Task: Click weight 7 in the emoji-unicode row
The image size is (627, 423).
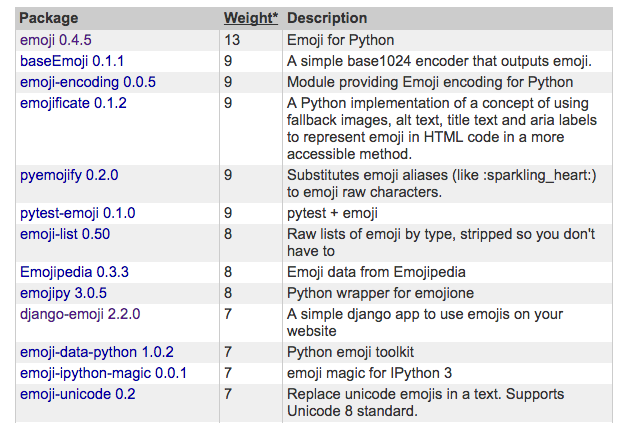Action: point(228,394)
